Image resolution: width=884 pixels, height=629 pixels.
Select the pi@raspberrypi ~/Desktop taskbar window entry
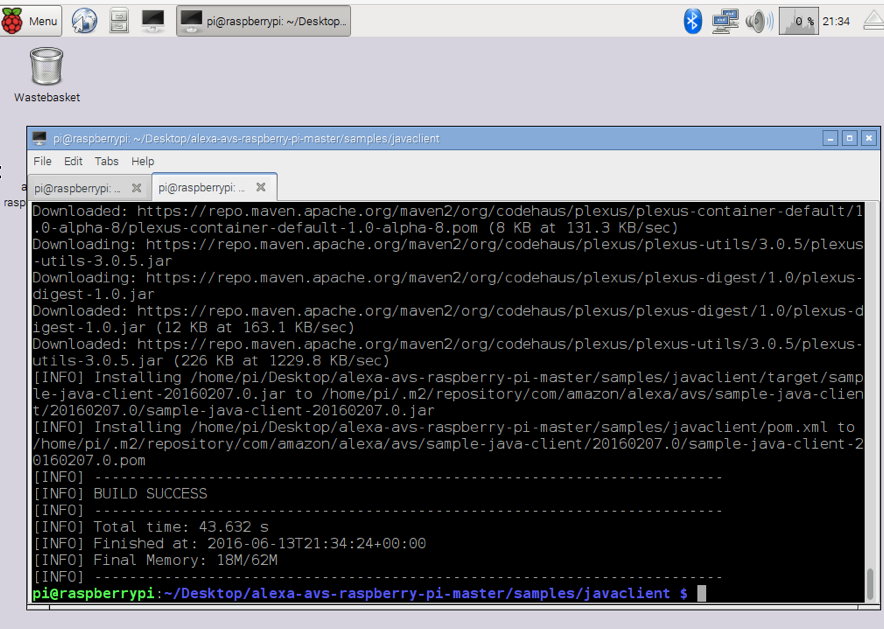[263, 21]
